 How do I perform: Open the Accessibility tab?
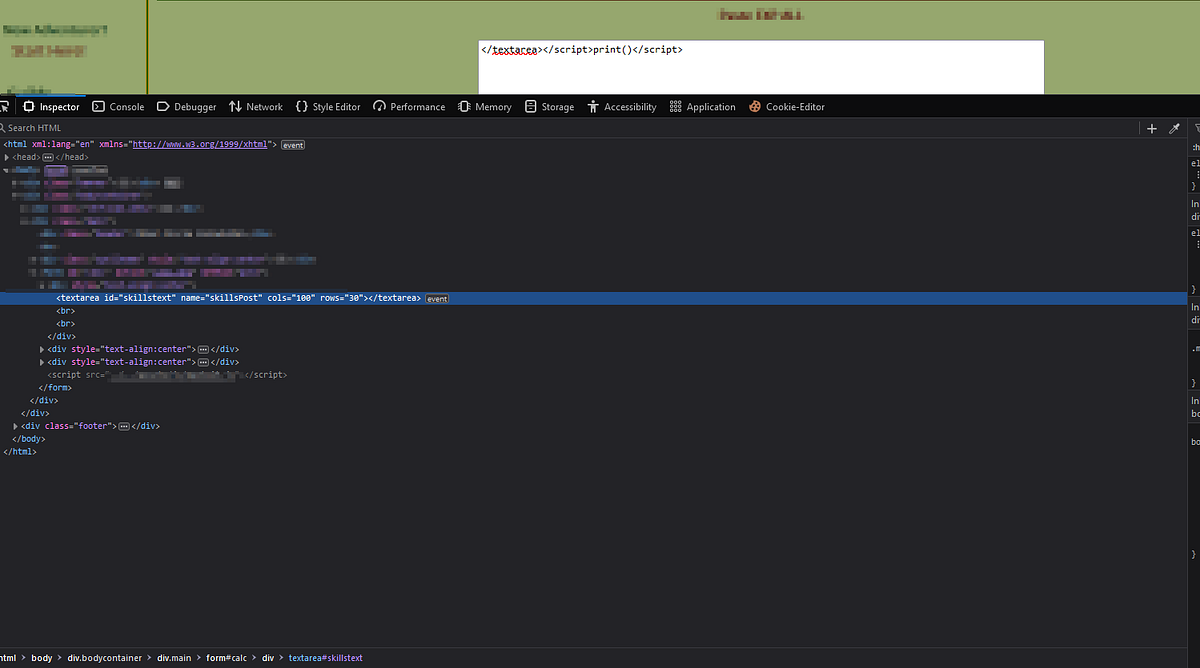click(622, 107)
